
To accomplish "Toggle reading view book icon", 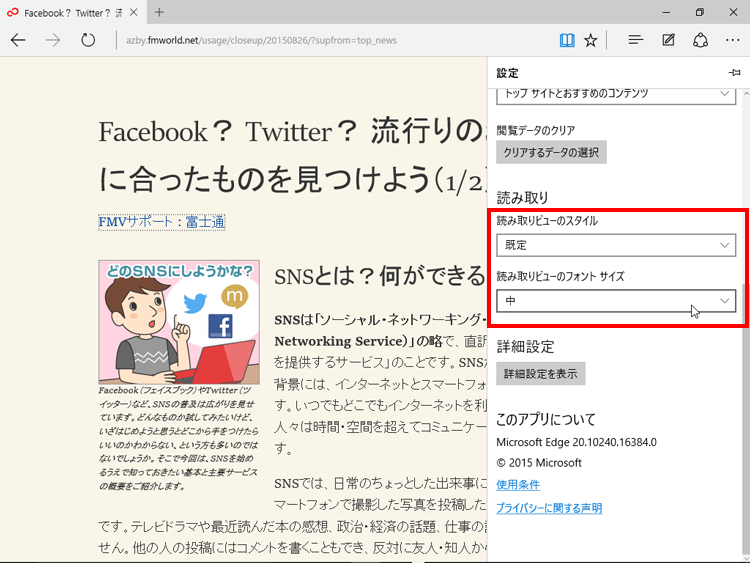I will 567,40.
